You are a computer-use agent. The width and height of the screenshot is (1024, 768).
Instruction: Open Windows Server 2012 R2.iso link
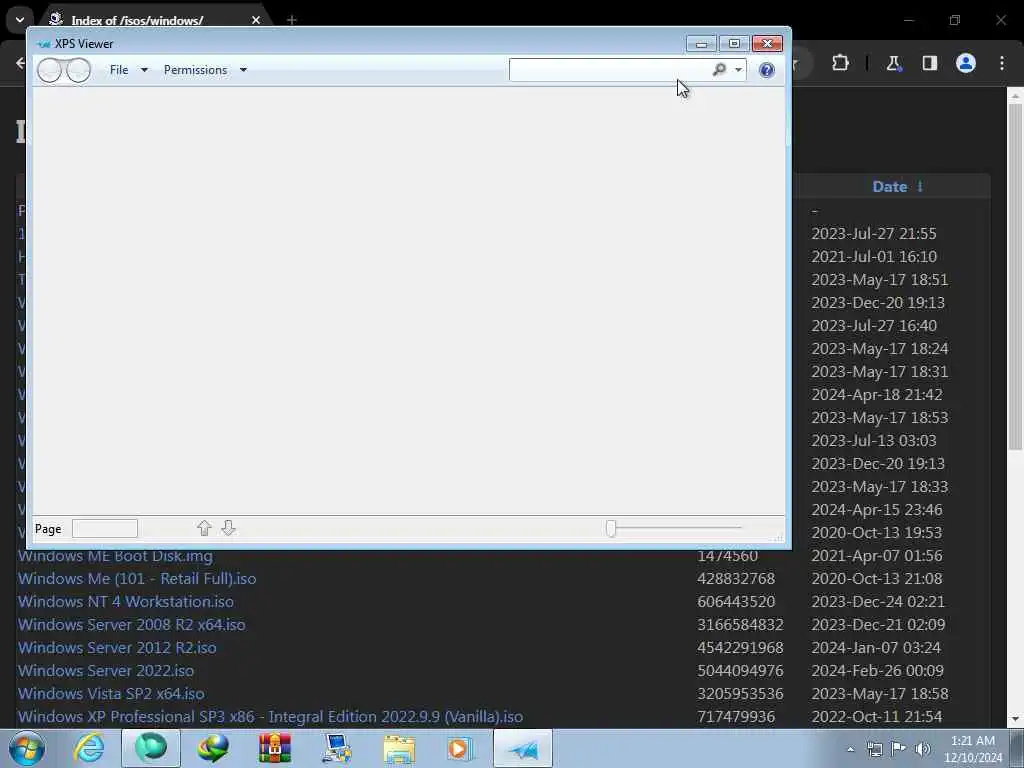[117, 647]
